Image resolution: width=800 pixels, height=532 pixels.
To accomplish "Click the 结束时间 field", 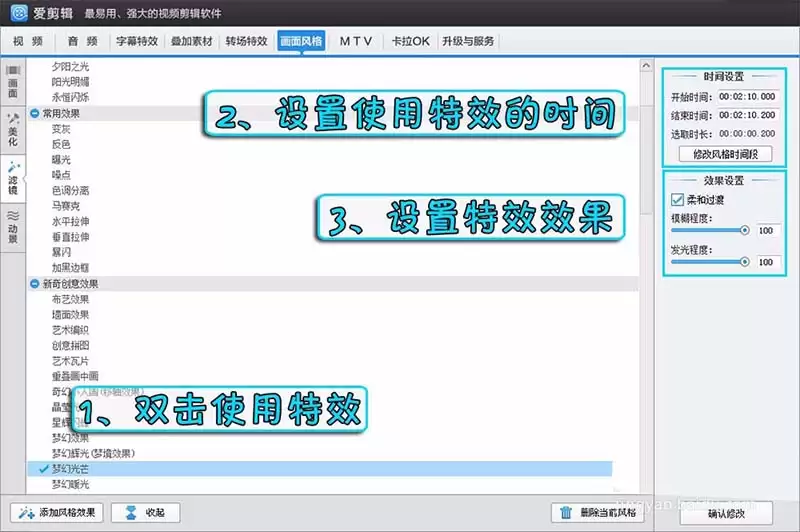I will coord(747,115).
